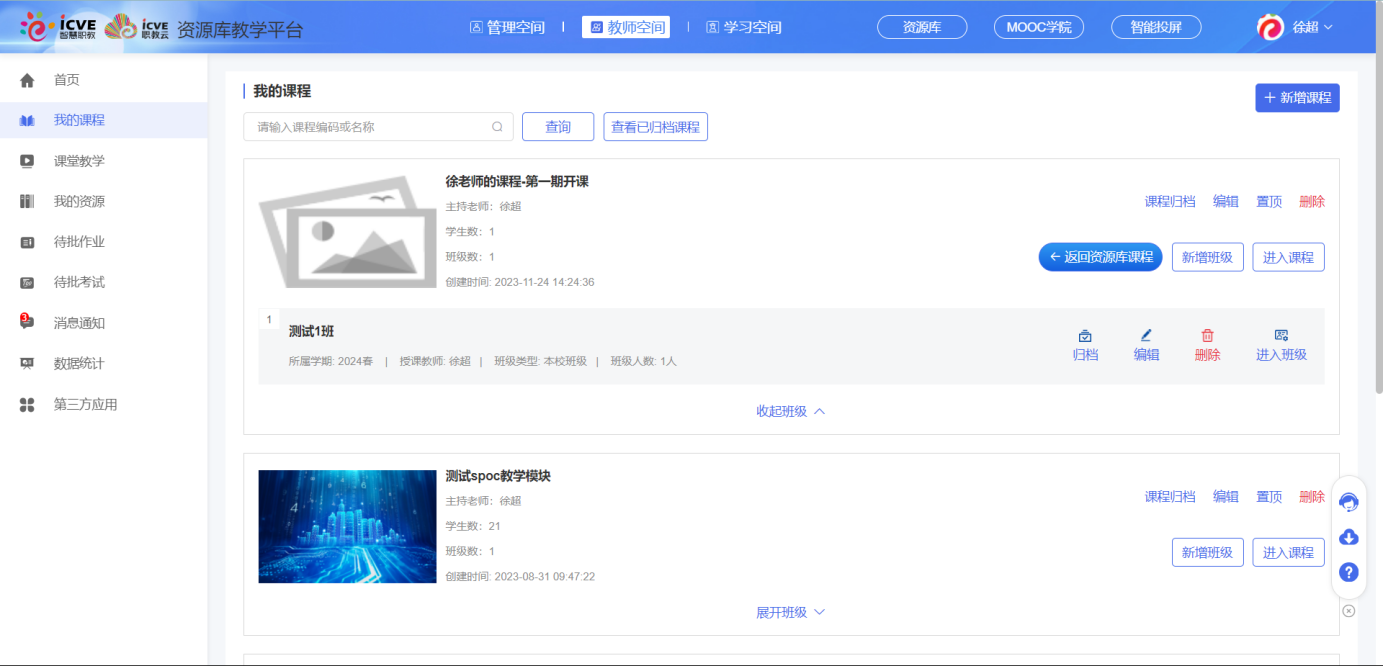
Task: Click the 智能投屏 button
Action: point(1156,28)
